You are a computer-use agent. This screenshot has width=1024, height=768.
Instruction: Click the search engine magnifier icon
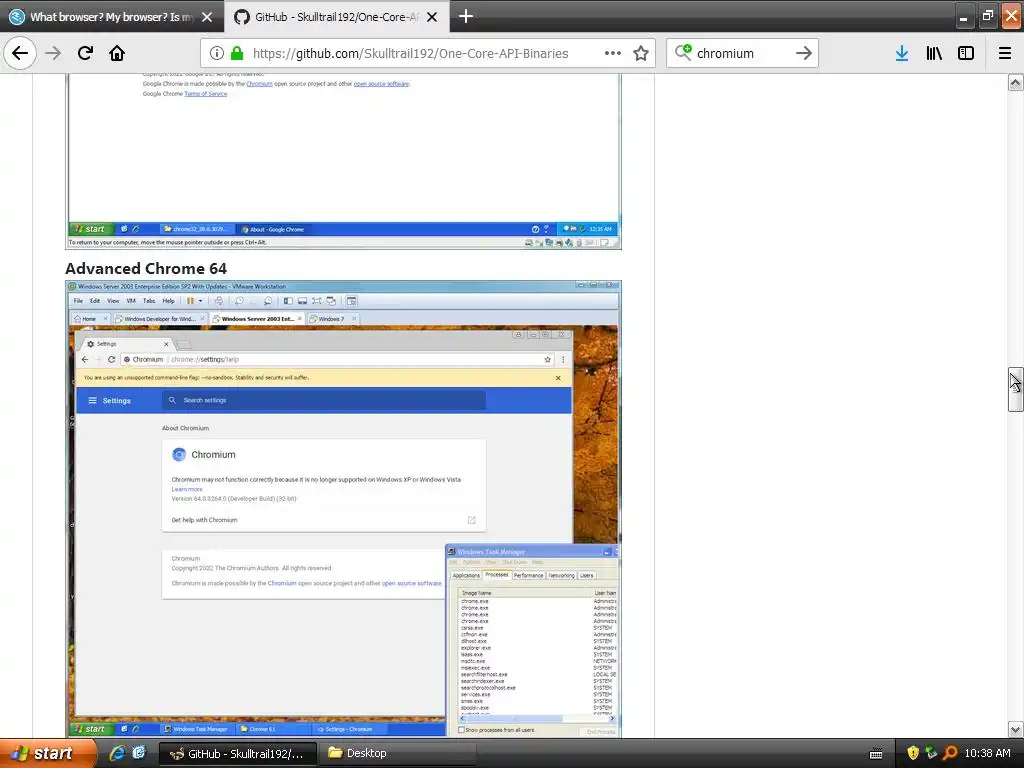pyautogui.click(x=683, y=53)
